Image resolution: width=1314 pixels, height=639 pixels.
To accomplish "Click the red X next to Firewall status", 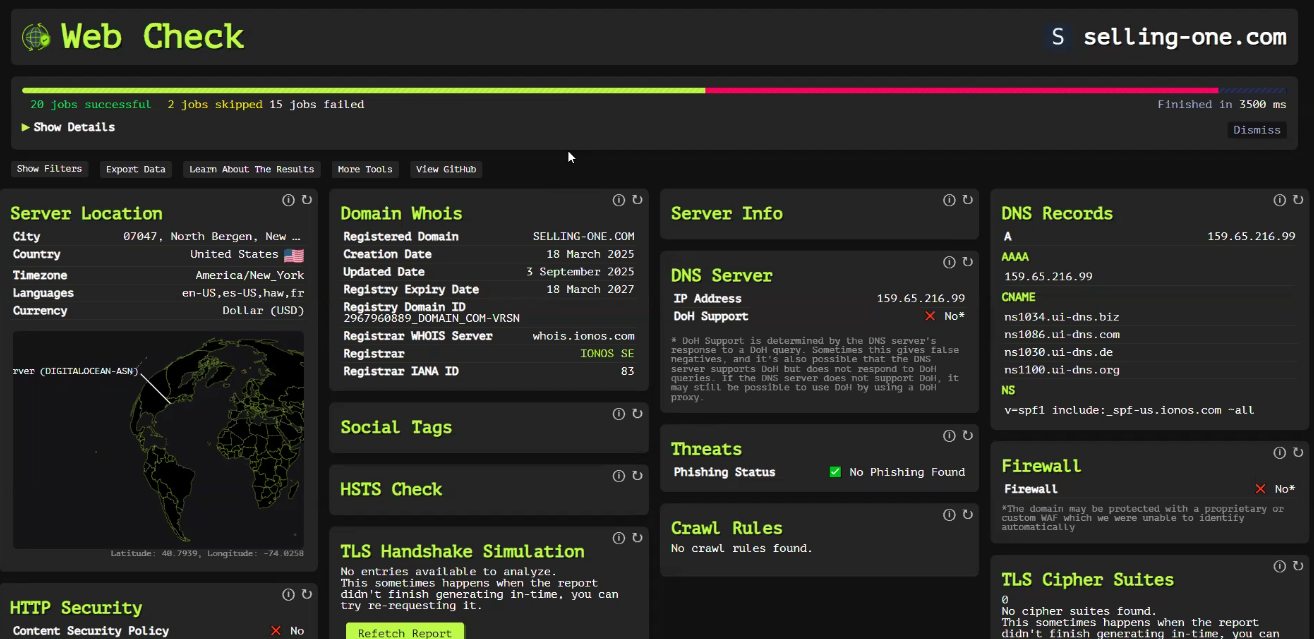I will click(x=1260, y=489).
